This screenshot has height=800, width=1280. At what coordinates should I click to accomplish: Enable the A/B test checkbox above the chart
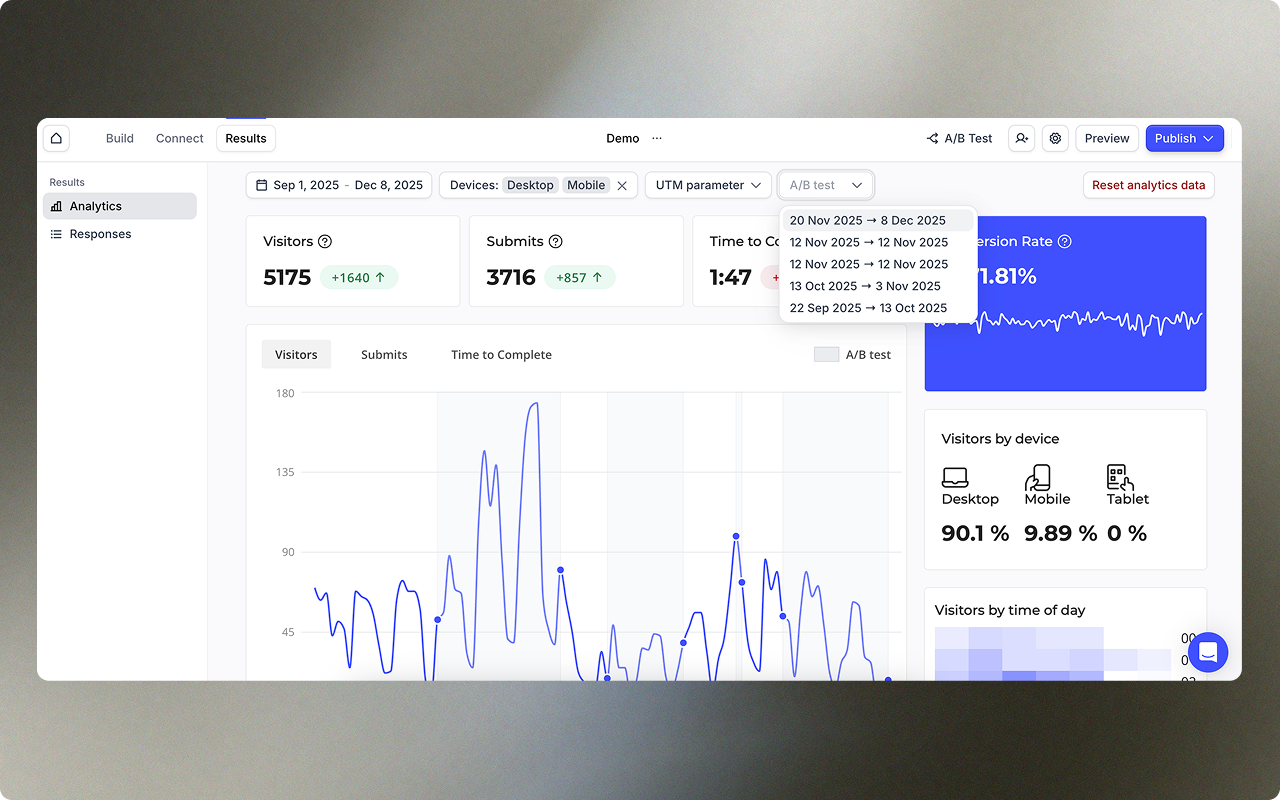point(826,354)
